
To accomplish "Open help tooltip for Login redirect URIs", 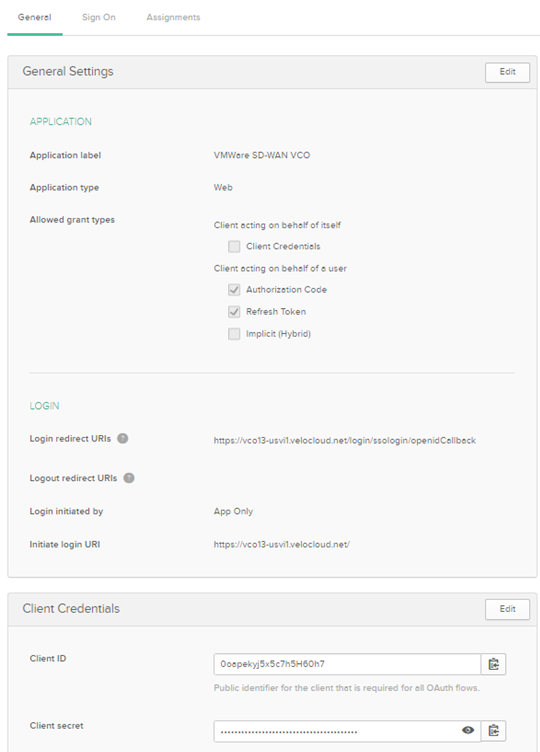I will coord(123,438).
